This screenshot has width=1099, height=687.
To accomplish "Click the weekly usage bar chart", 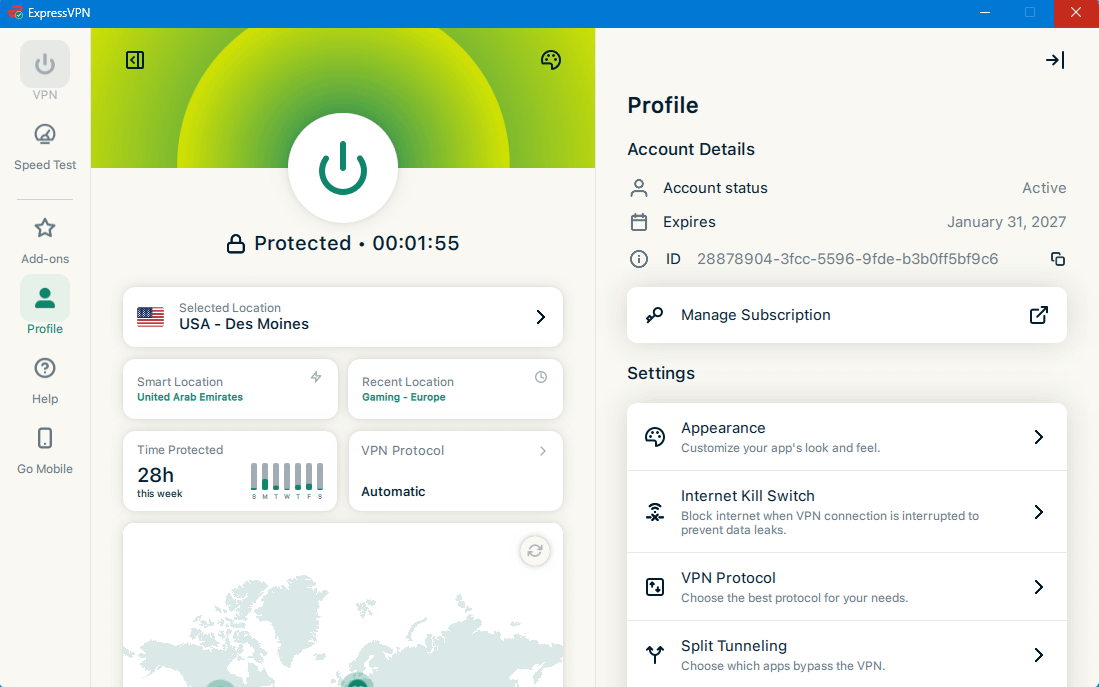I will point(287,480).
